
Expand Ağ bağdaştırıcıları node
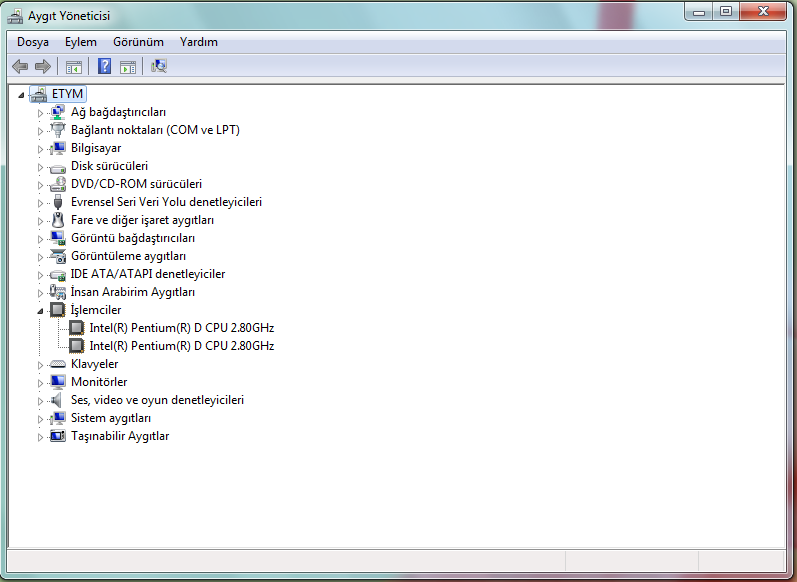(x=40, y=113)
